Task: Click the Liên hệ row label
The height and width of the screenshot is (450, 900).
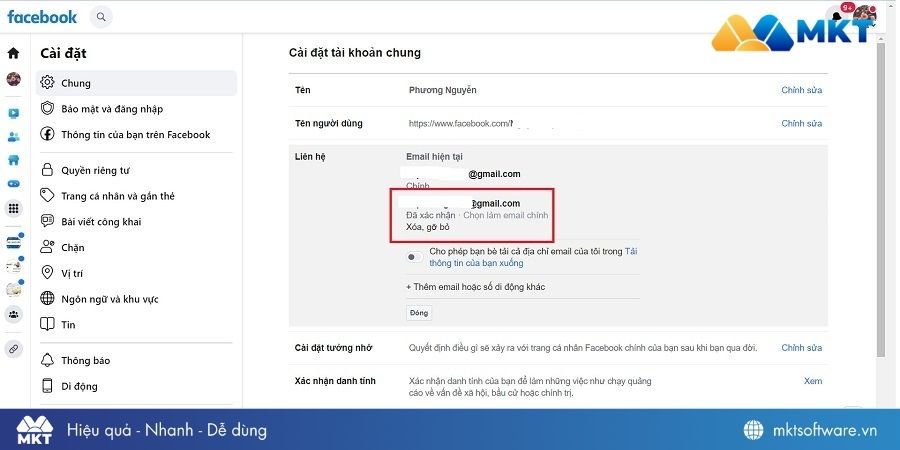Action: (310, 157)
